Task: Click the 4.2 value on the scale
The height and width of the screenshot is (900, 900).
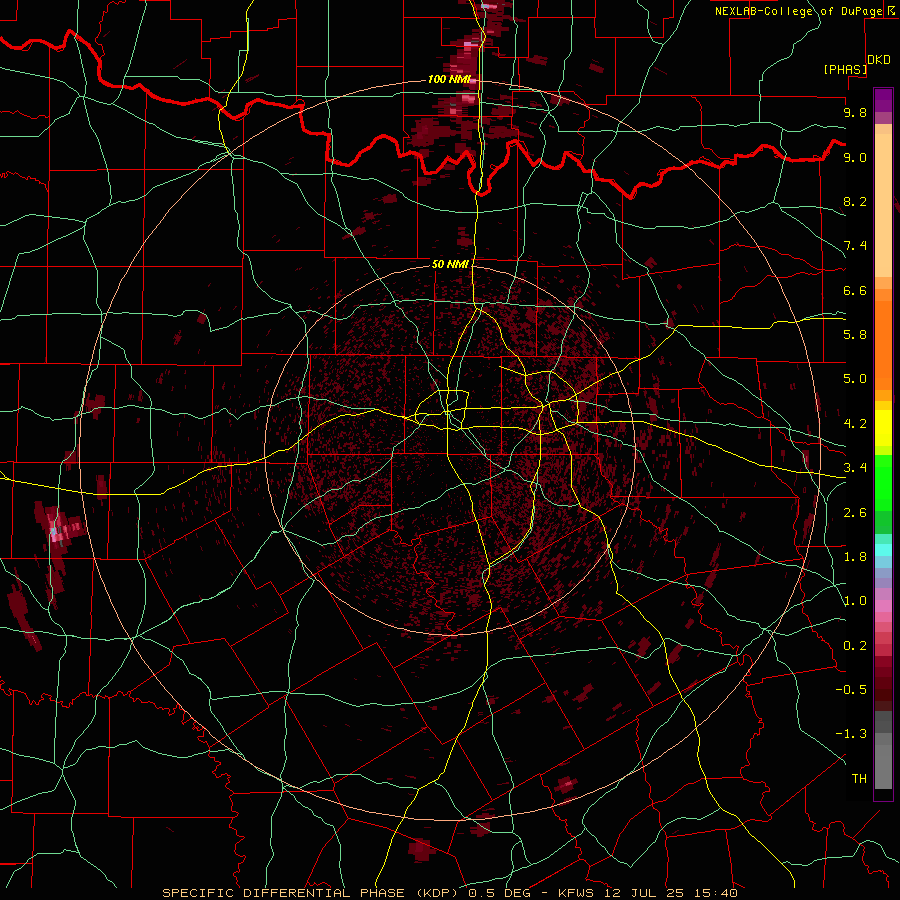Action: click(x=855, y=424)
